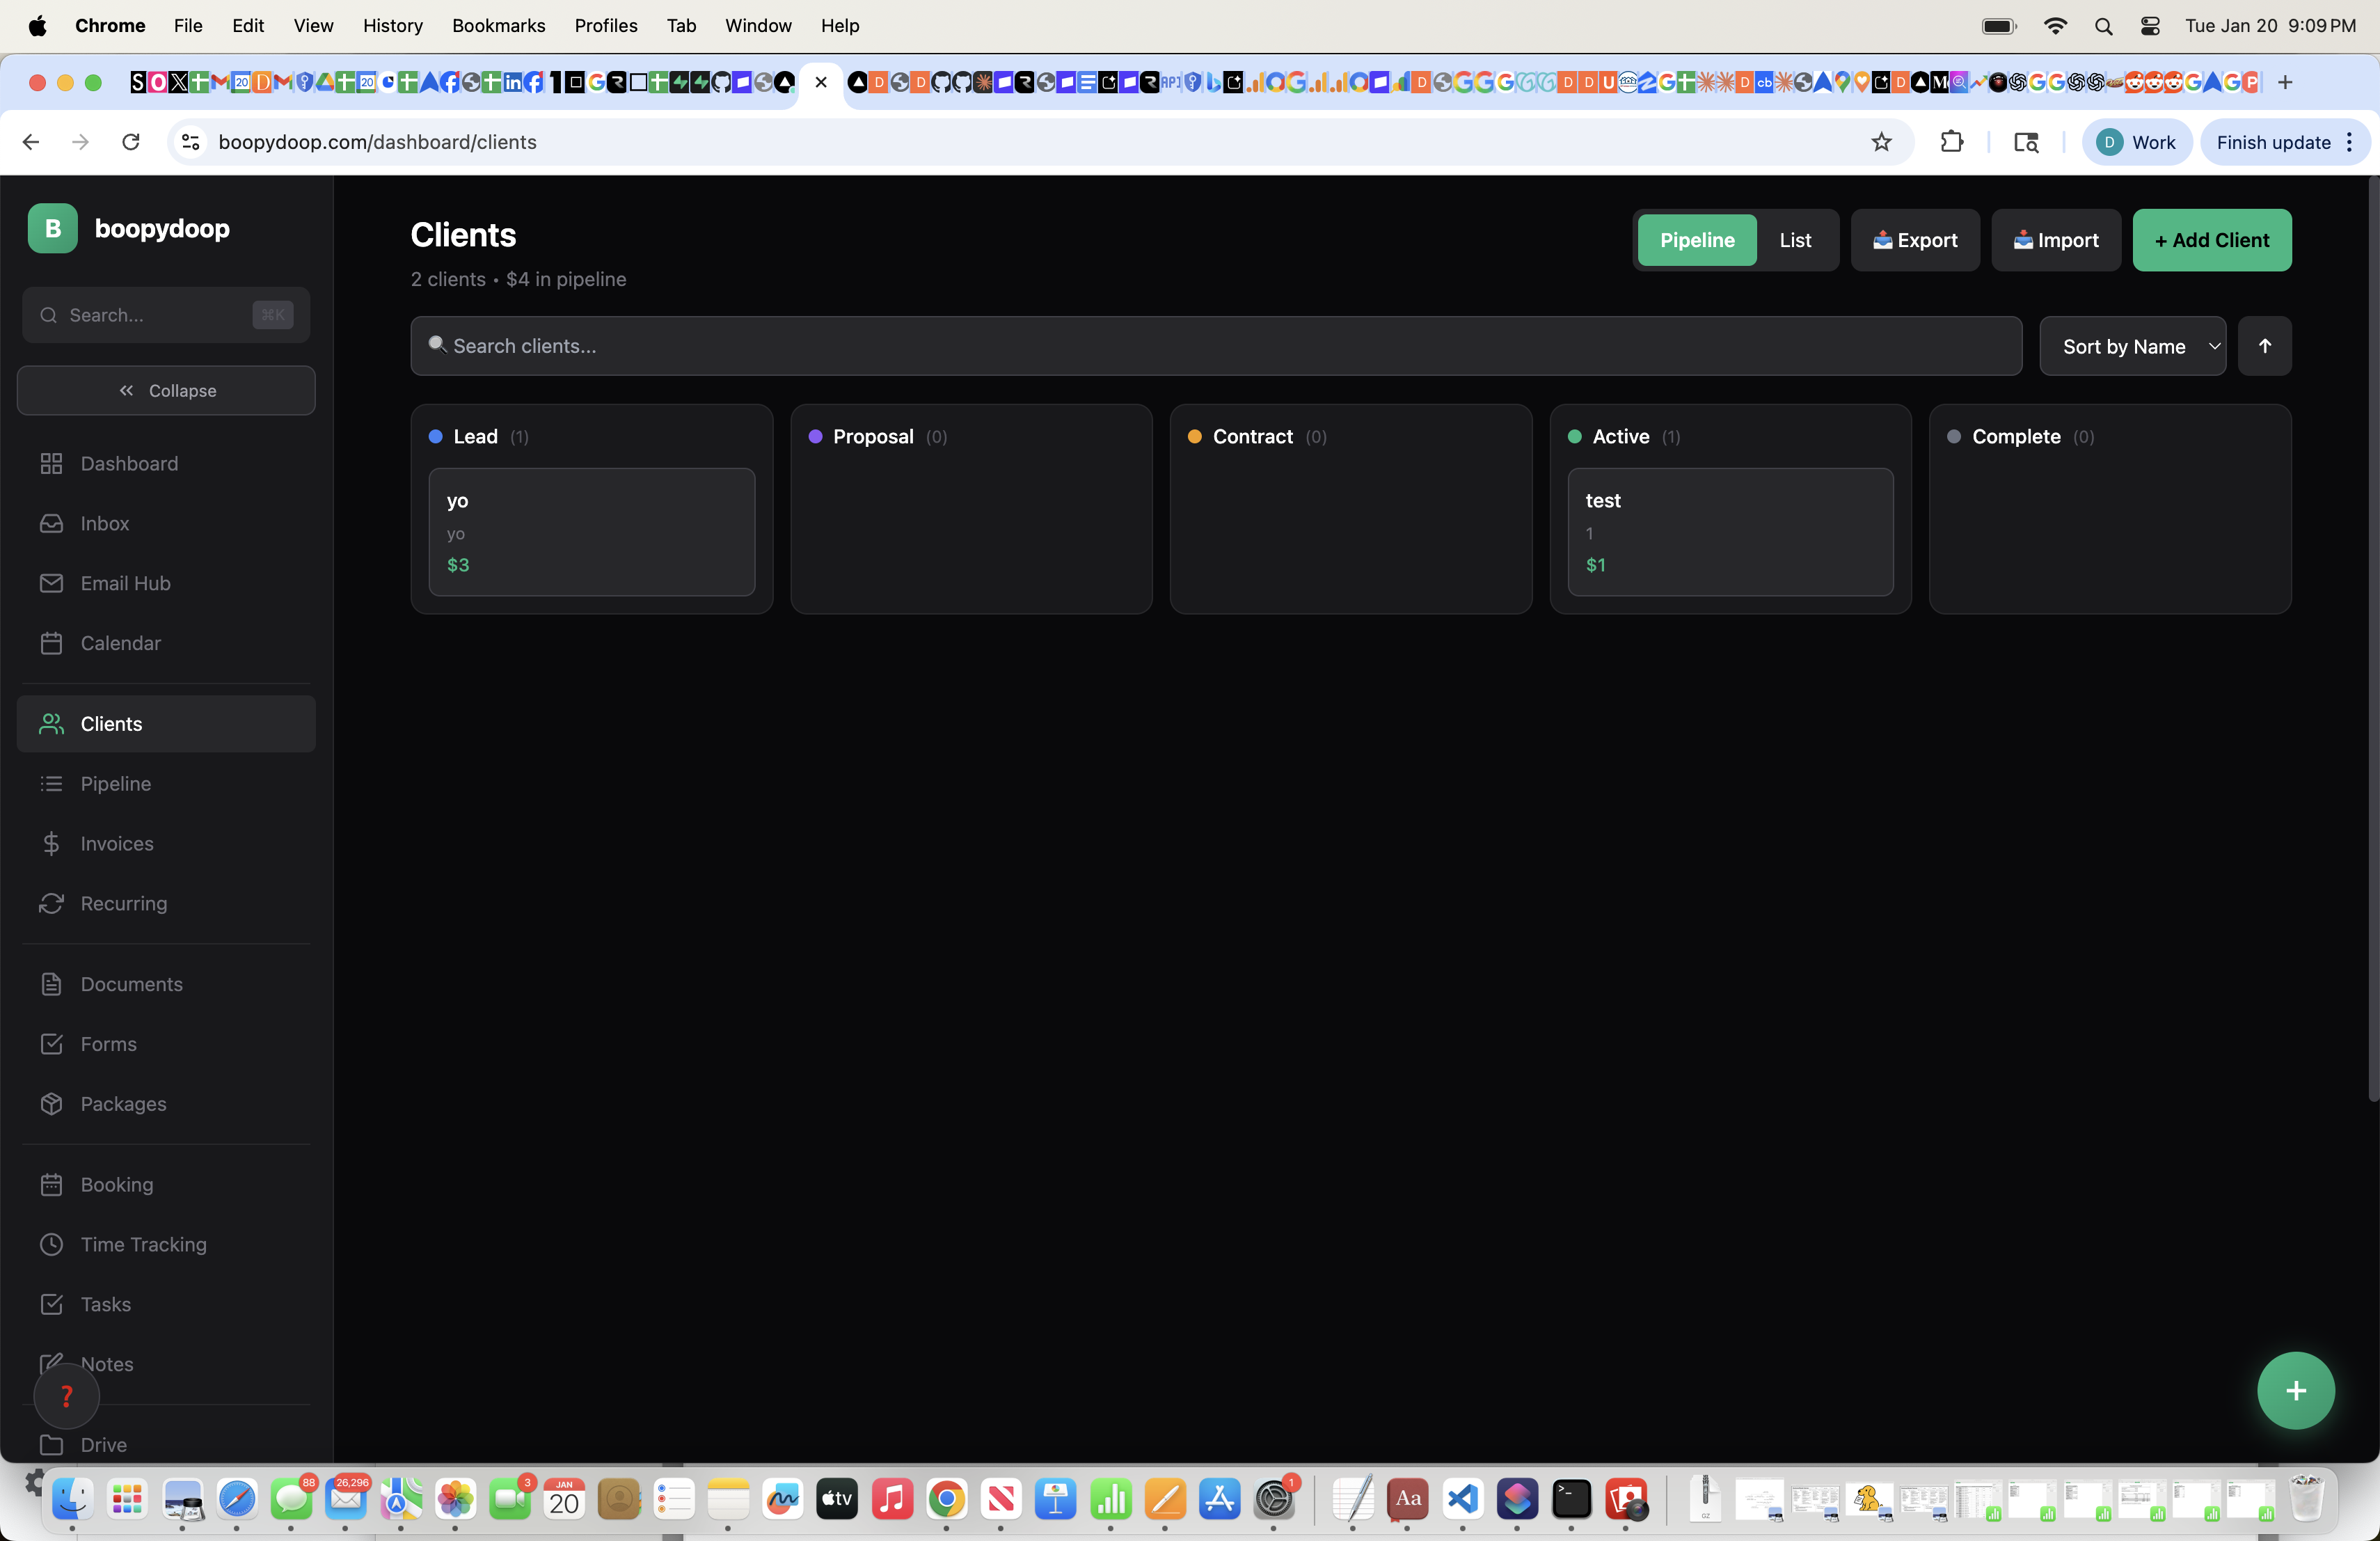Open the Bookmarks menu in the menu bar
The image size is (2380, 1541).
(x=498, y=26)
